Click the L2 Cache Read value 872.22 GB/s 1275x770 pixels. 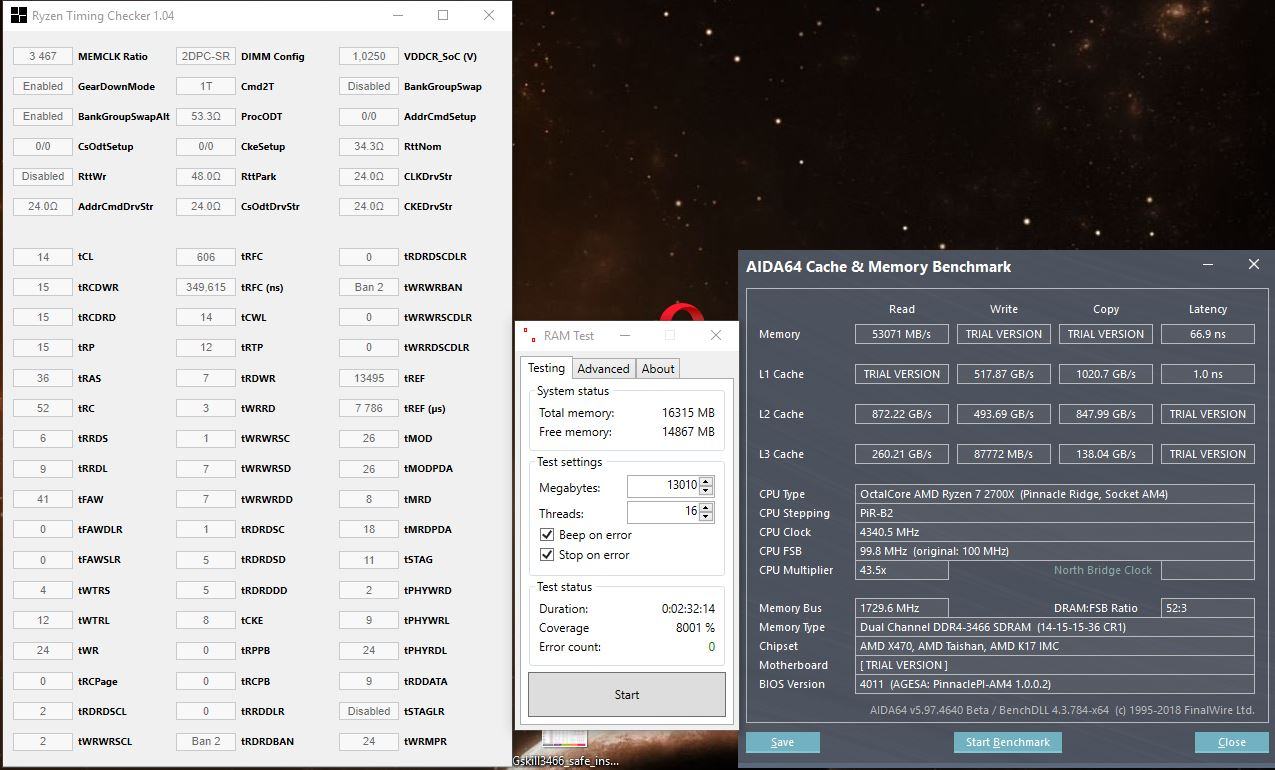[x=902, y=414]
